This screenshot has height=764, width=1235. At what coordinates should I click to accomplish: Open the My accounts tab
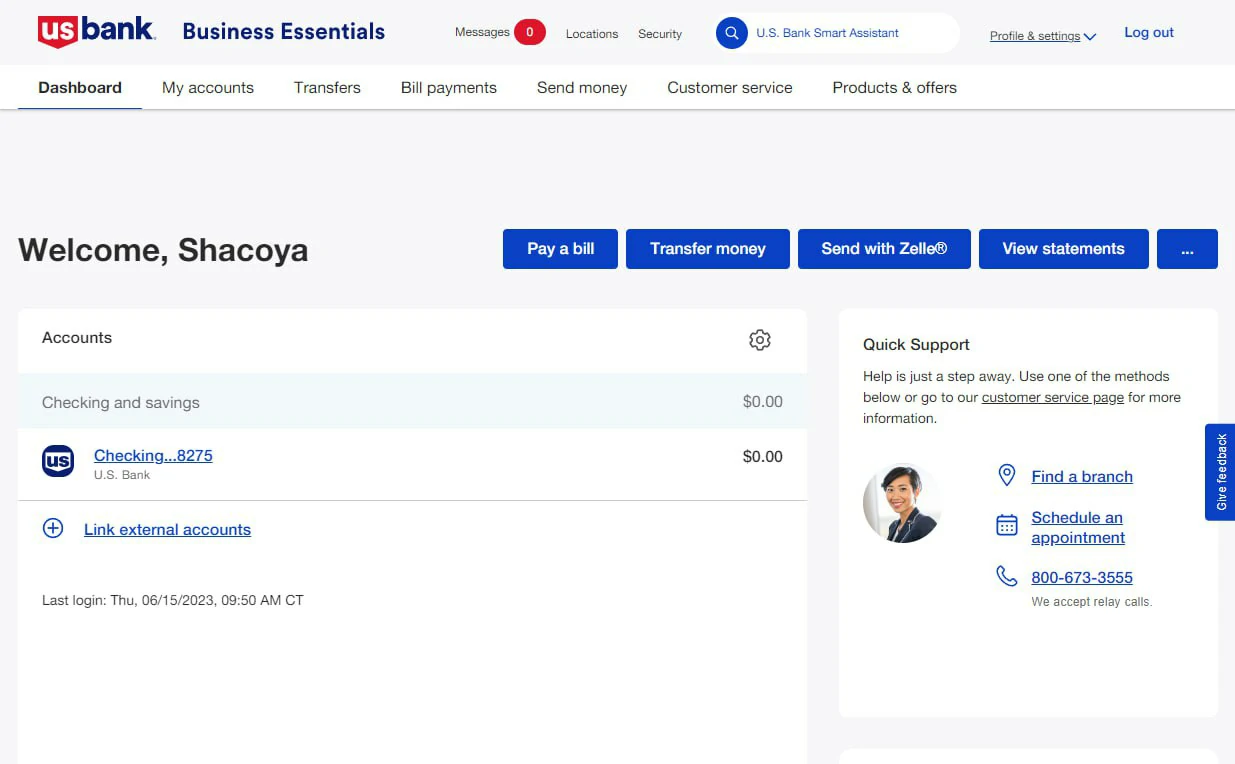tap(208, 88)
